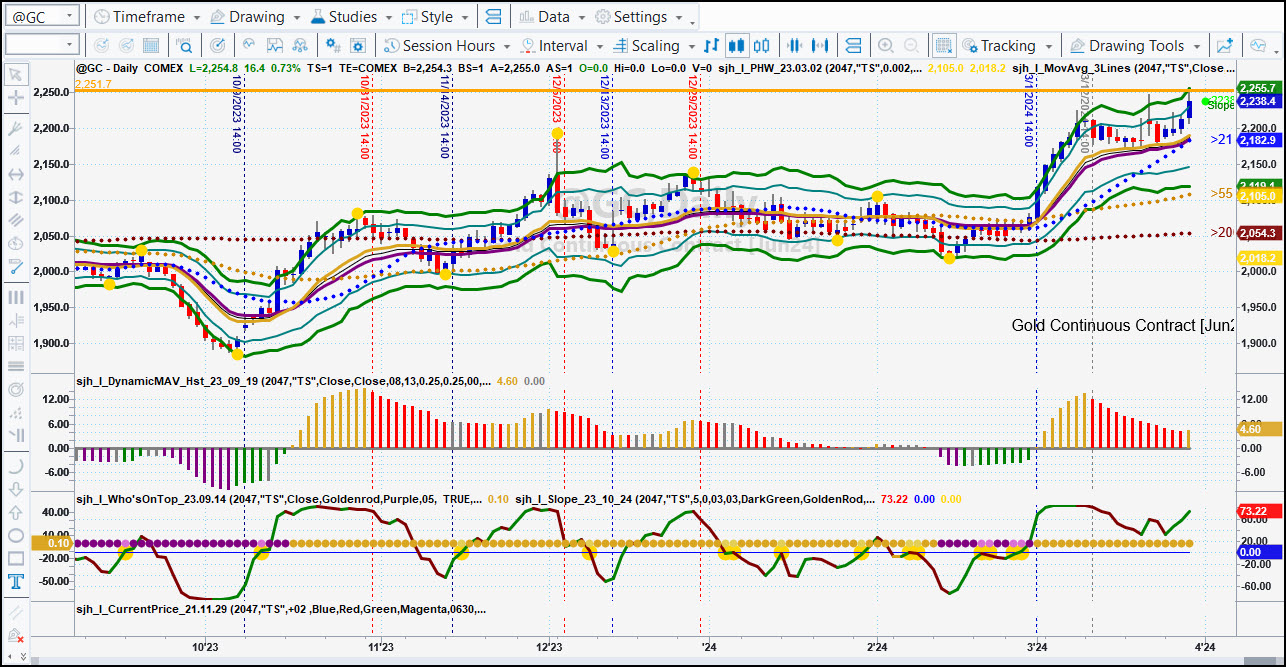
Task: Click the remove drawing icon with red X
Action: click(x=15, y=636)
